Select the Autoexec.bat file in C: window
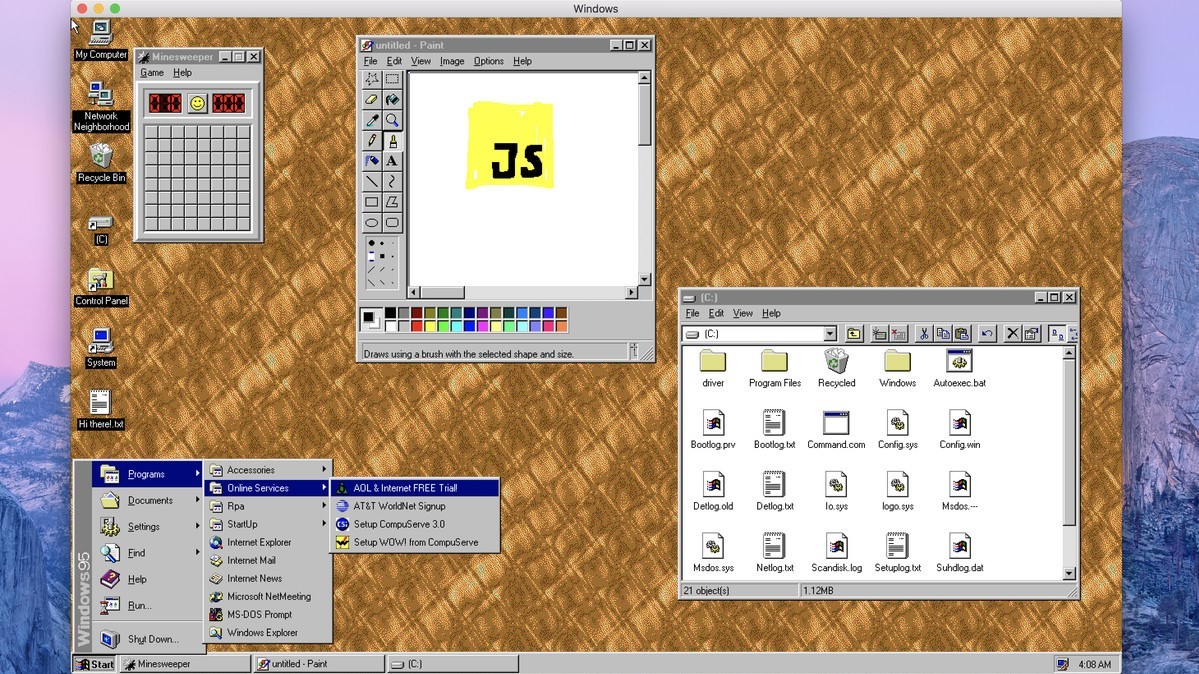The image size is (1199, 674). [x=959, y=369]
